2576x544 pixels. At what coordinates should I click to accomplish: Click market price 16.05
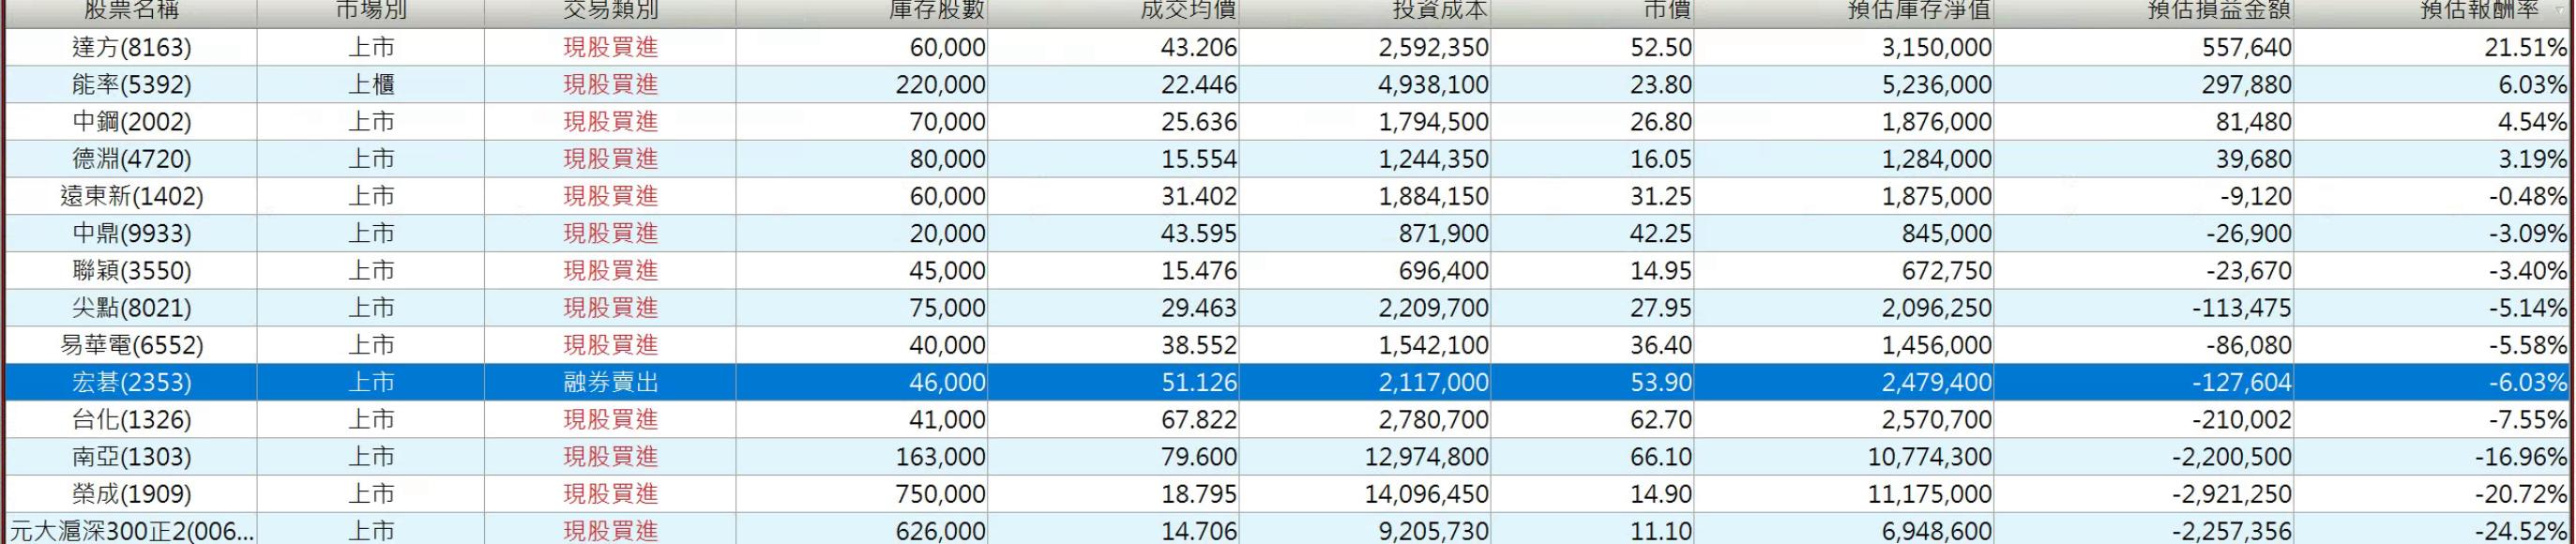(1661, 158)
